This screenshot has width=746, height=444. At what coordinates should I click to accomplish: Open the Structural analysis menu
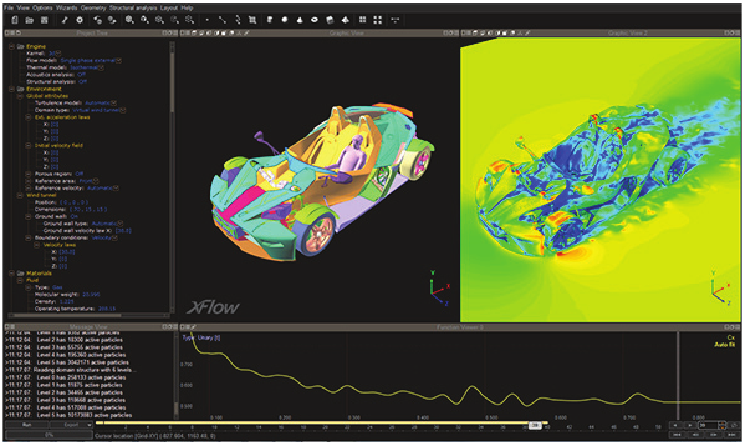(133, 8)
